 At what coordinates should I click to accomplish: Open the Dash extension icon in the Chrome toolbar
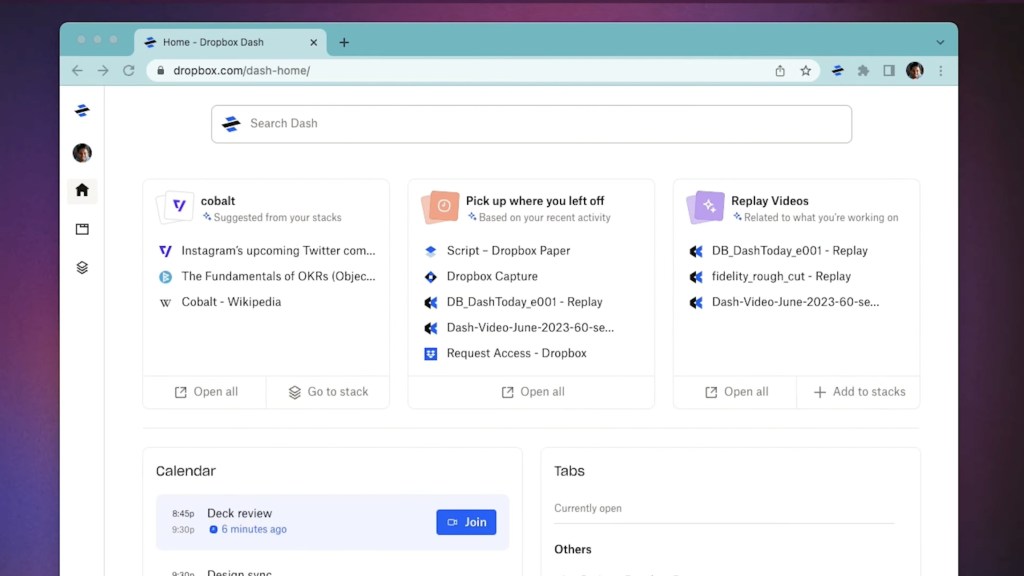838,71
